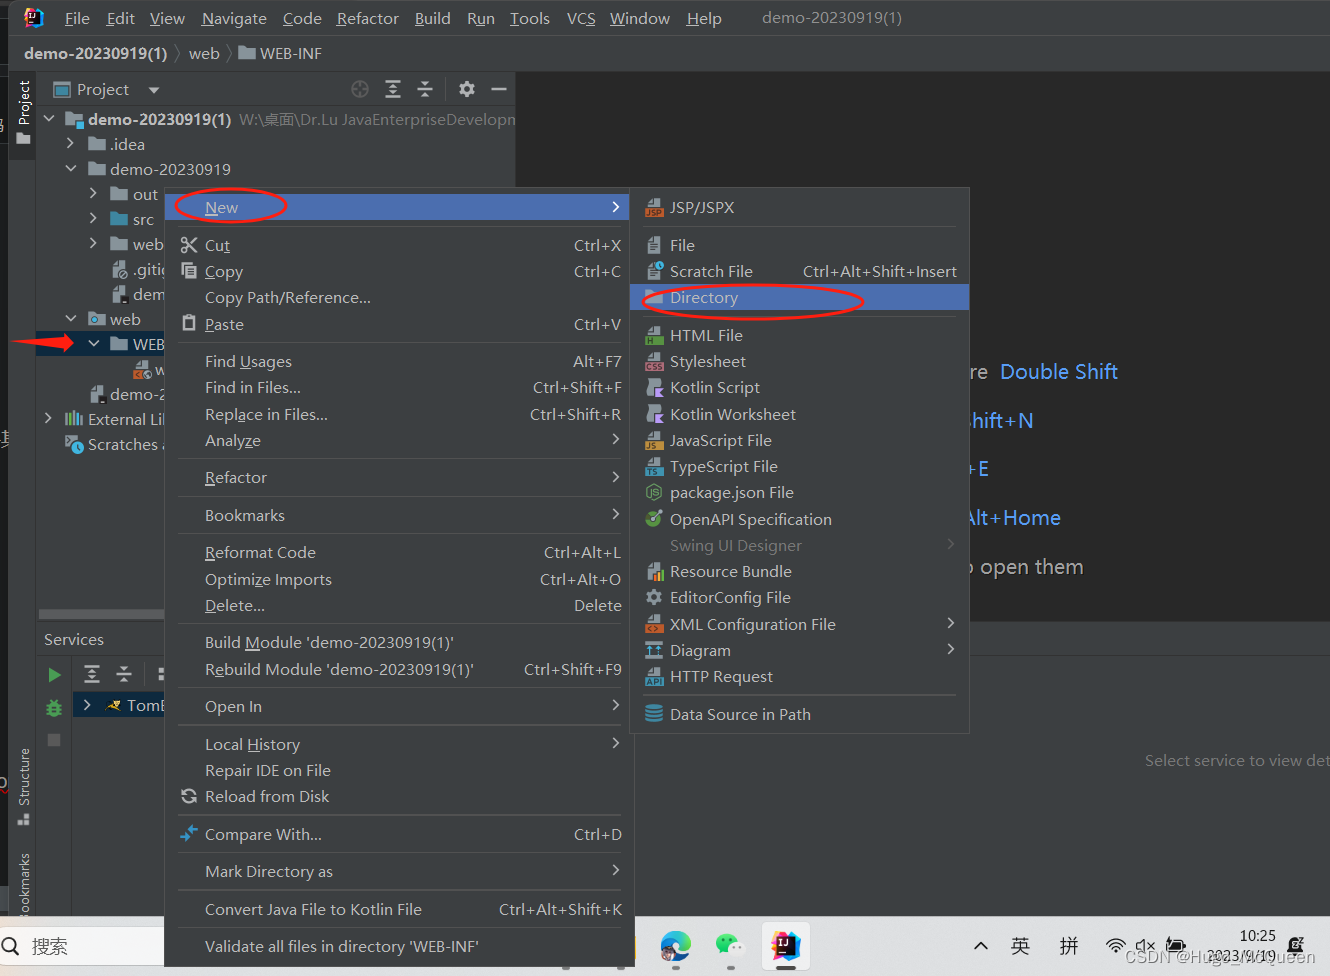
Task: Click the clipboard icon beside Paste
Action: tap(189, 323)
